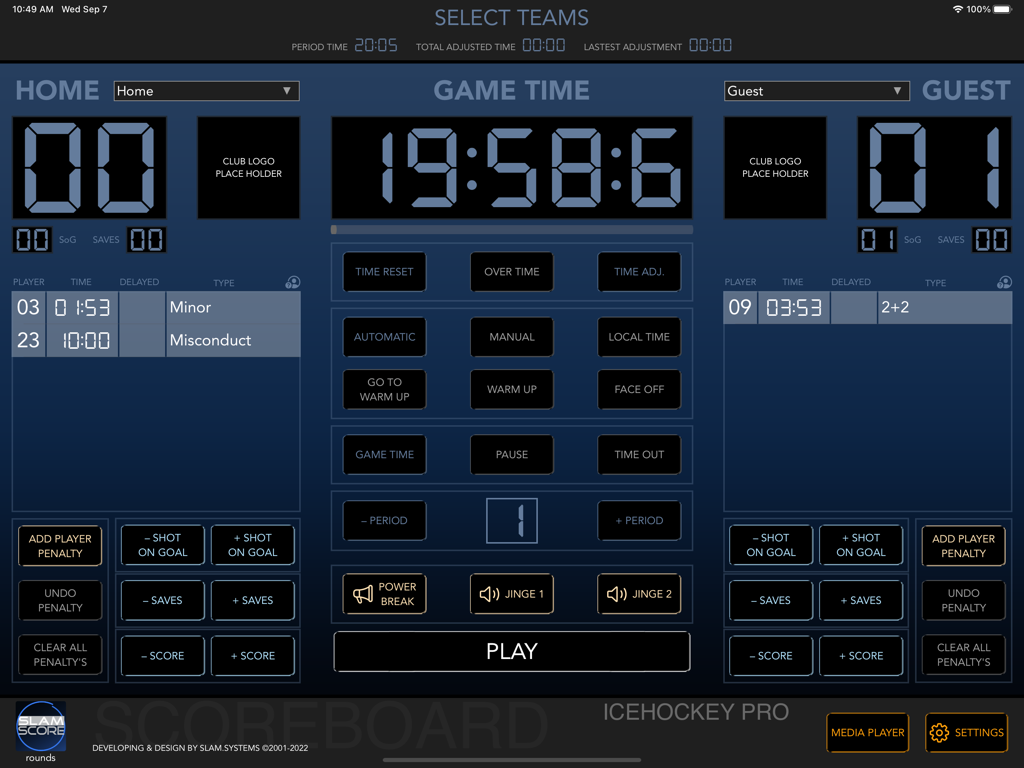Select player 03's Minor penalty row

pyautogui.click(x=155, y=307)
